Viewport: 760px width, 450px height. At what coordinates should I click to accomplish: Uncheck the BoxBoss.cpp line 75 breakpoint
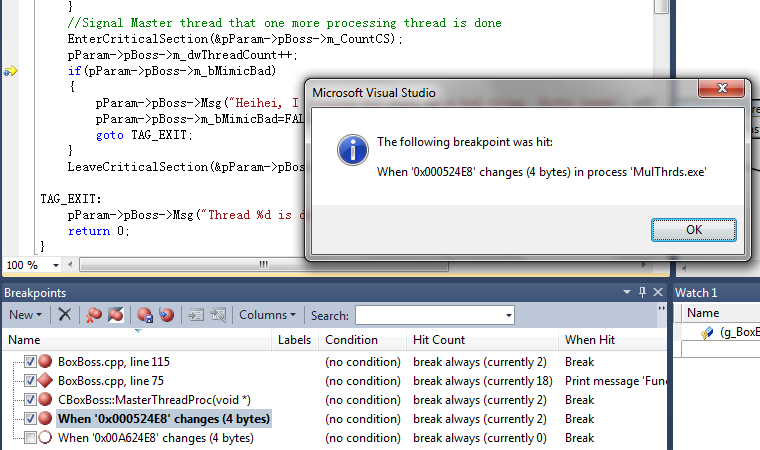(30, 381)
